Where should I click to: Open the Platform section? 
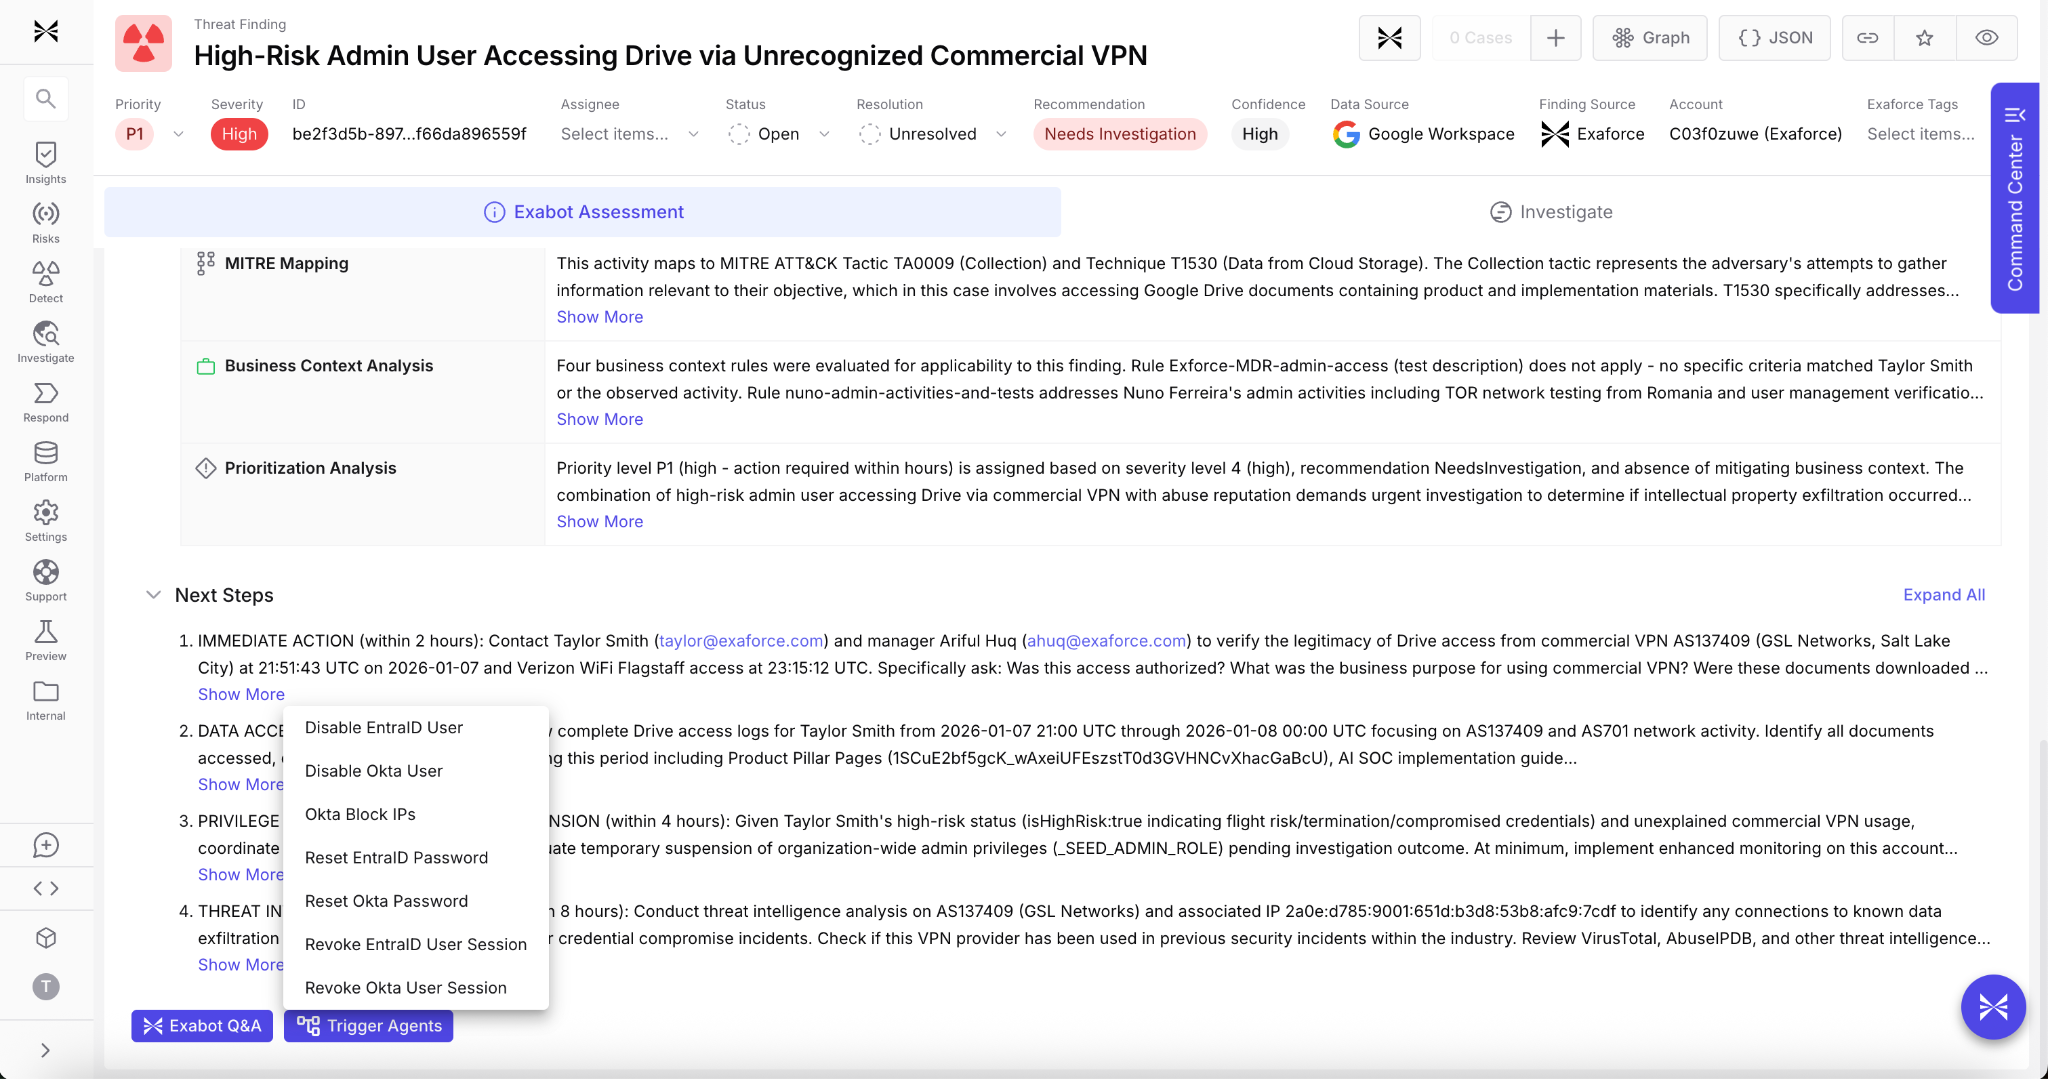click(46, 462)
